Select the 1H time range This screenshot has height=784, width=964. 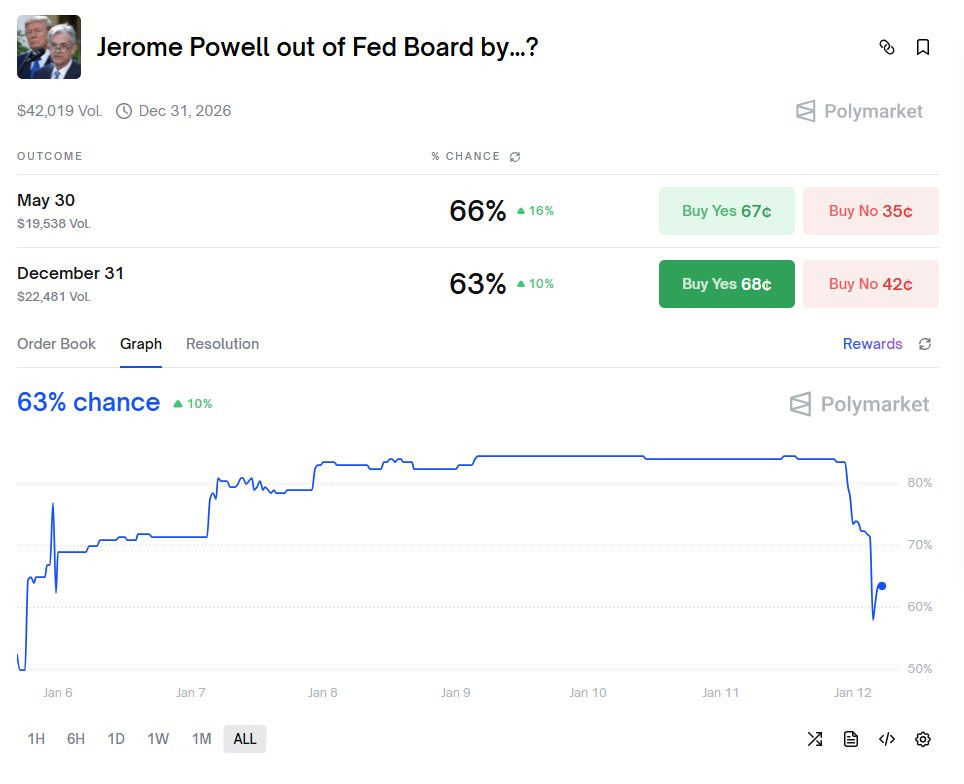(36, 739)
